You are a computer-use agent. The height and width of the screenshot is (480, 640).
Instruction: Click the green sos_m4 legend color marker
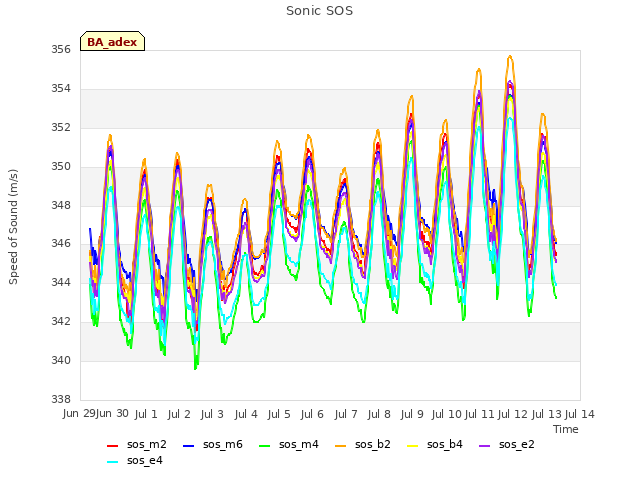tap(264, 446)
